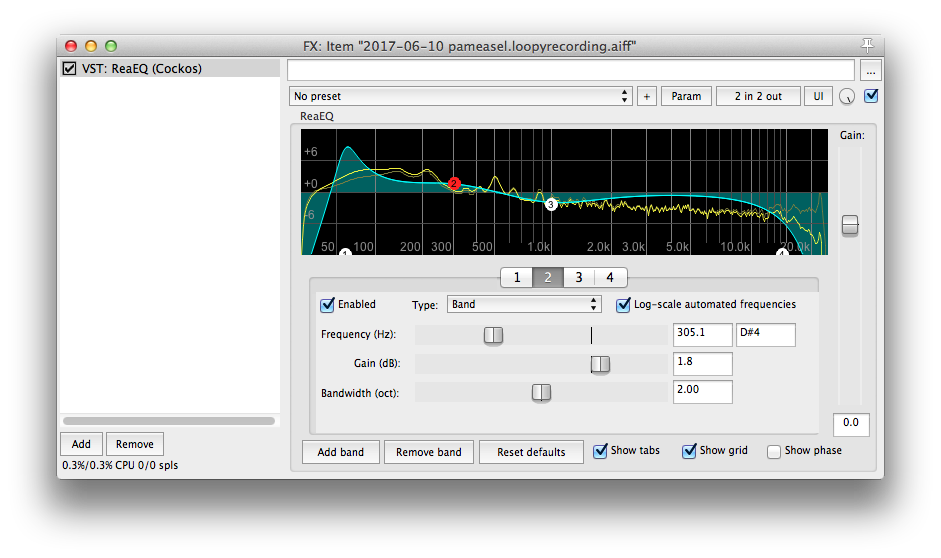Switch to band tab 1
The height and width of the screenshot is (558, 941).
tap(517, 277)
